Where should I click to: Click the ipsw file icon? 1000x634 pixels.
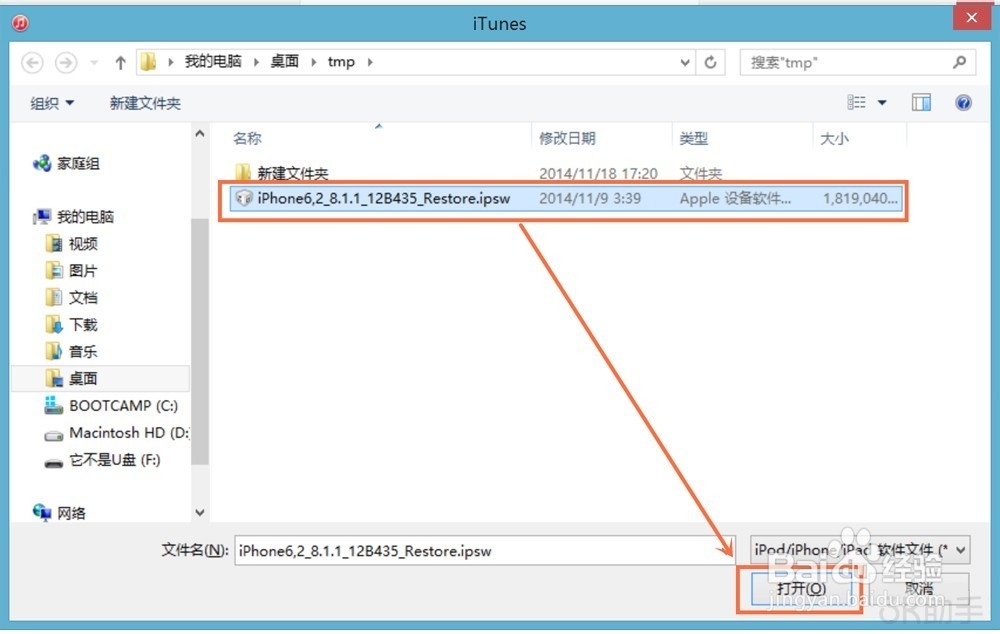244,198
